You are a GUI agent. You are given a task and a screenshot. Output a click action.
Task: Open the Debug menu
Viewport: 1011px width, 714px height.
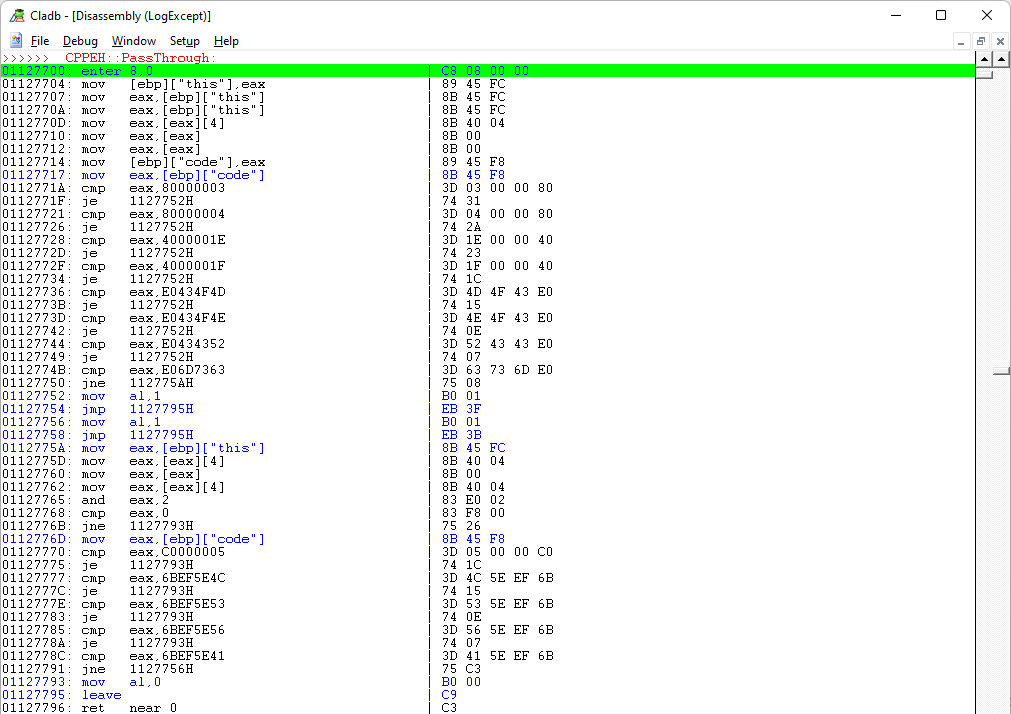[x=80, y=41]
